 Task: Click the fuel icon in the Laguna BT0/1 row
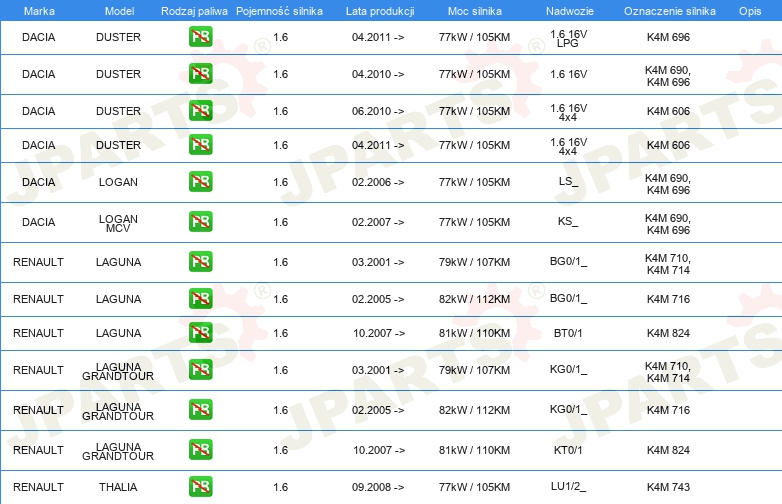tap(200, 333)
